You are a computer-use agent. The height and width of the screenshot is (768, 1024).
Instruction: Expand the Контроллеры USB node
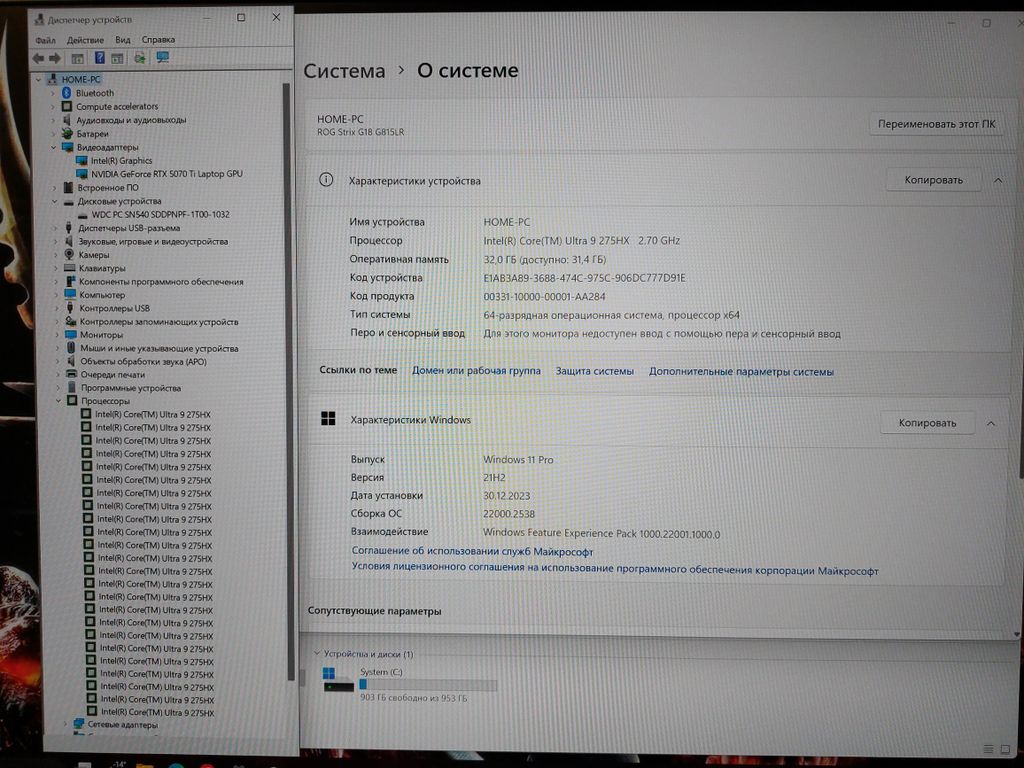coord(56,308)
